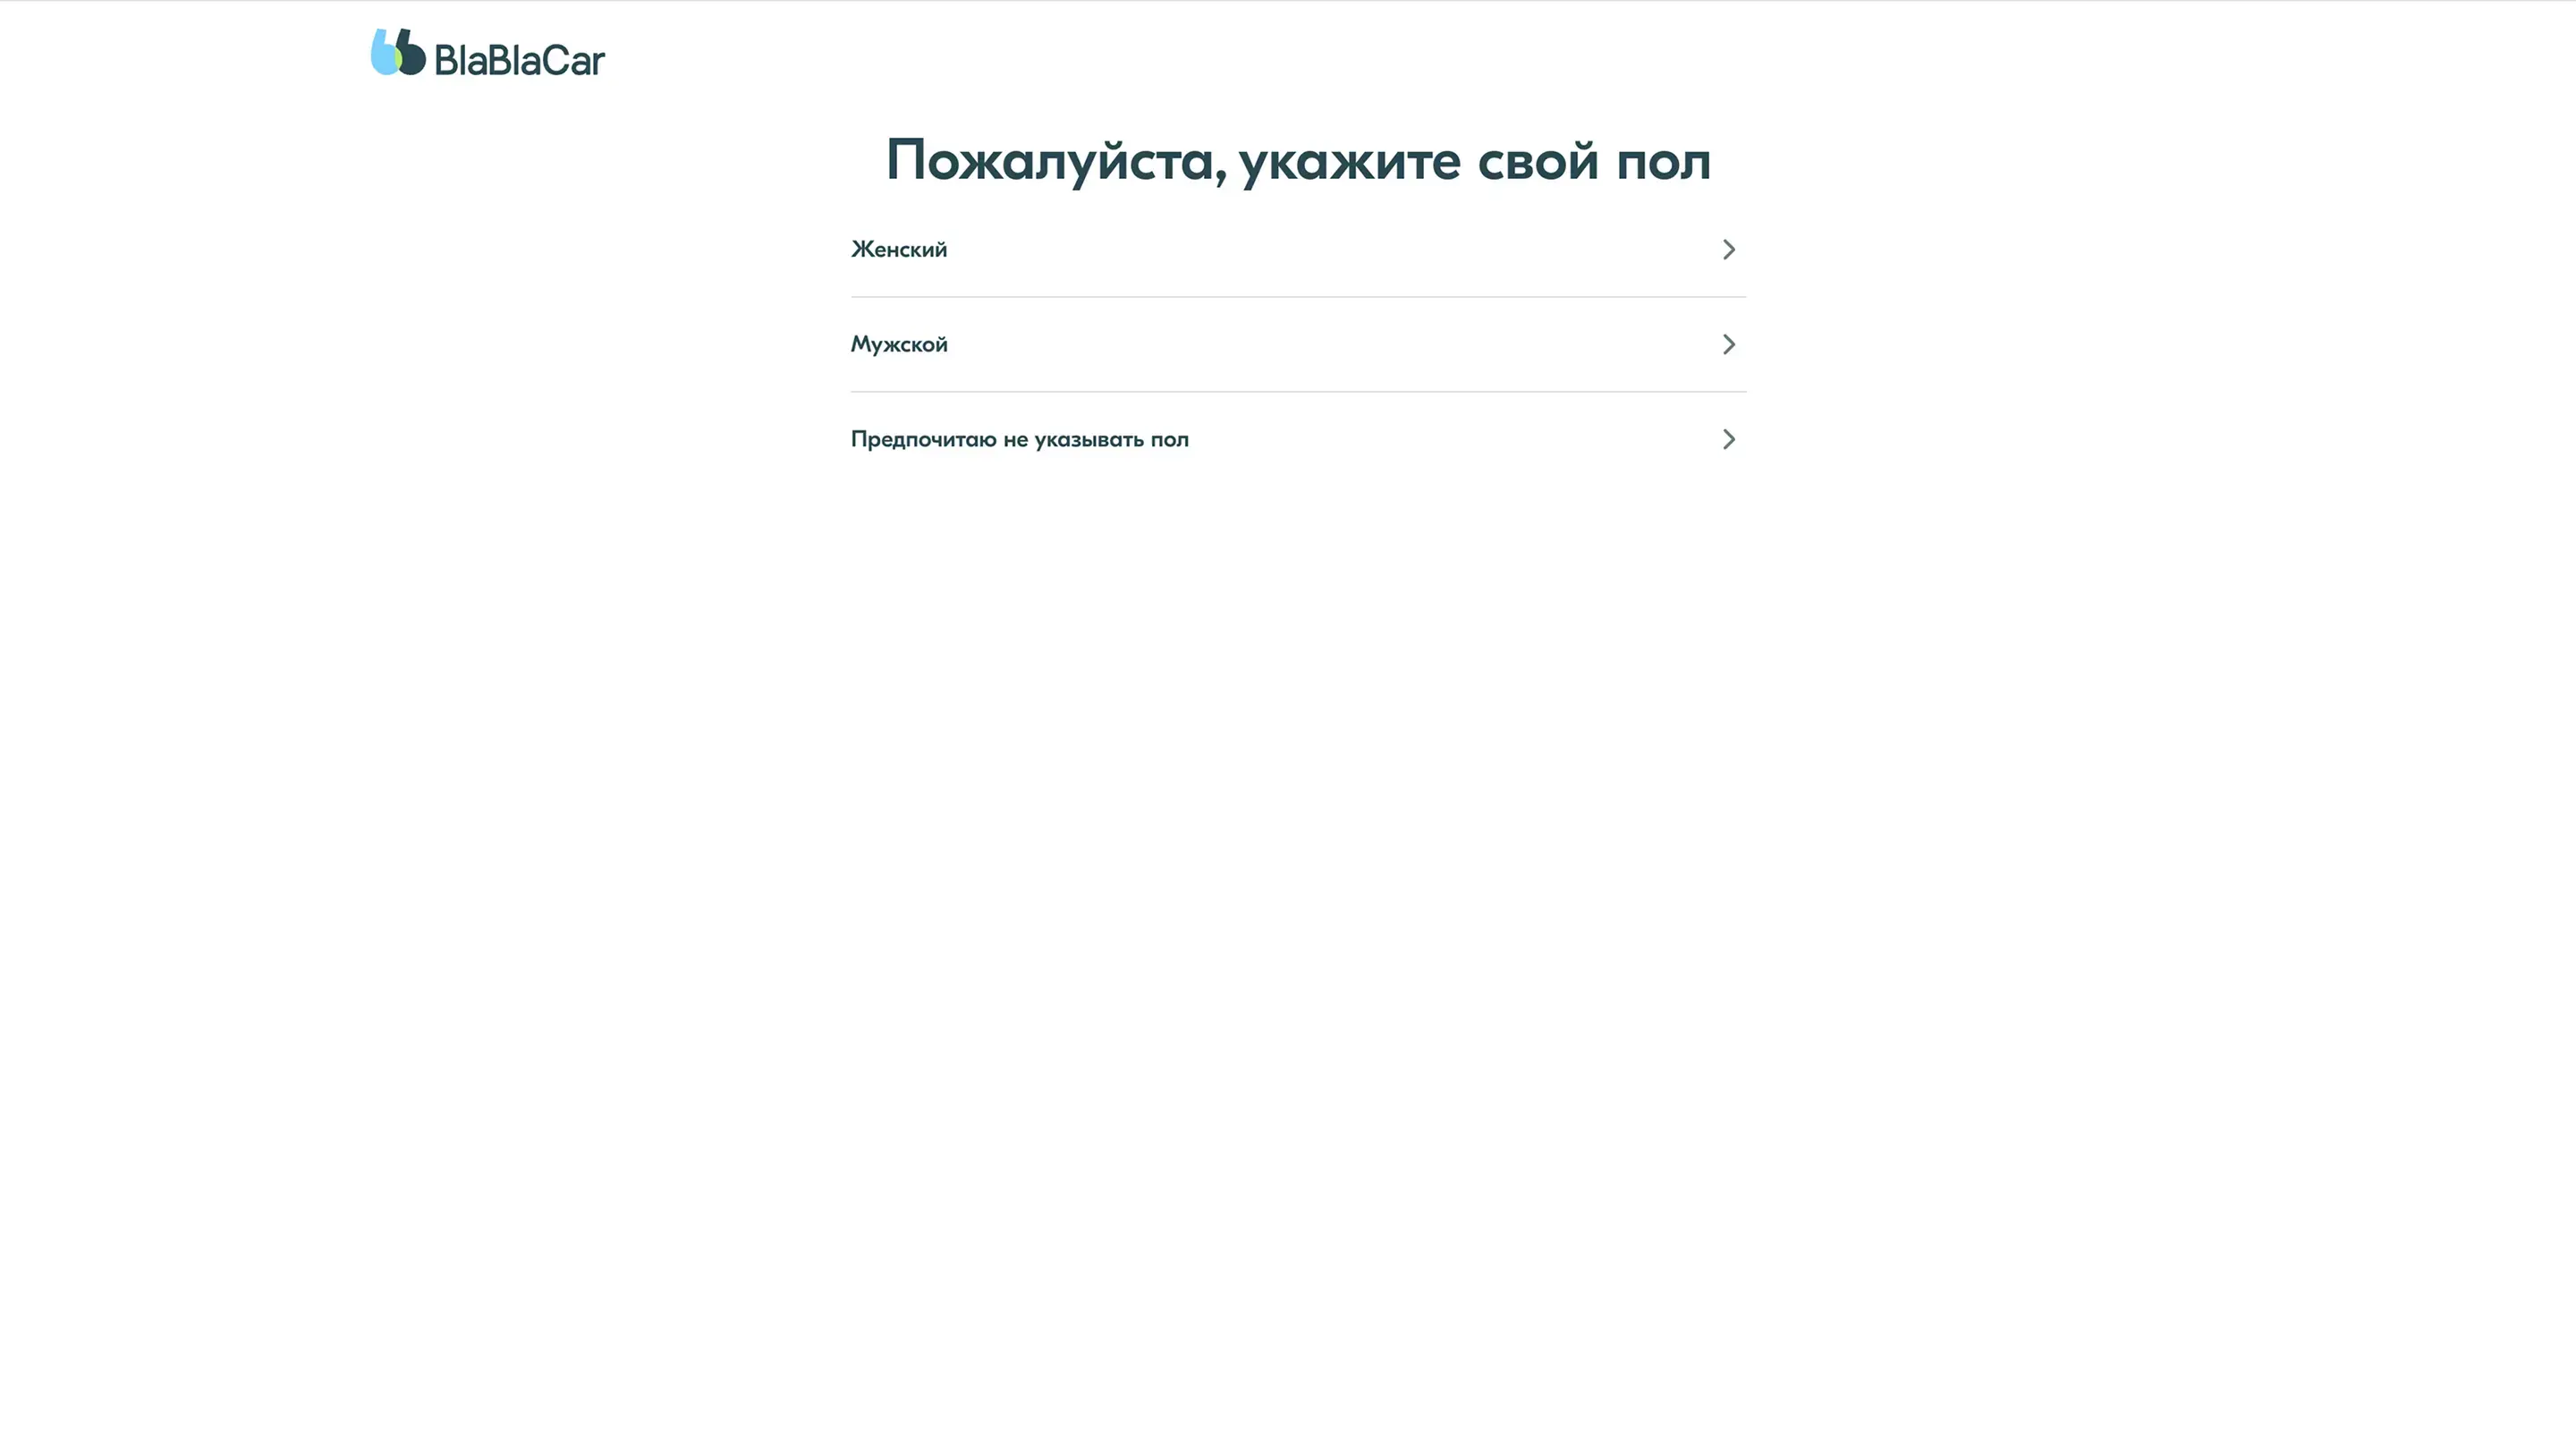Open the Женский row via its right arrow
This screenshot has width=2576, height=1449.
tap(1728, 250)
